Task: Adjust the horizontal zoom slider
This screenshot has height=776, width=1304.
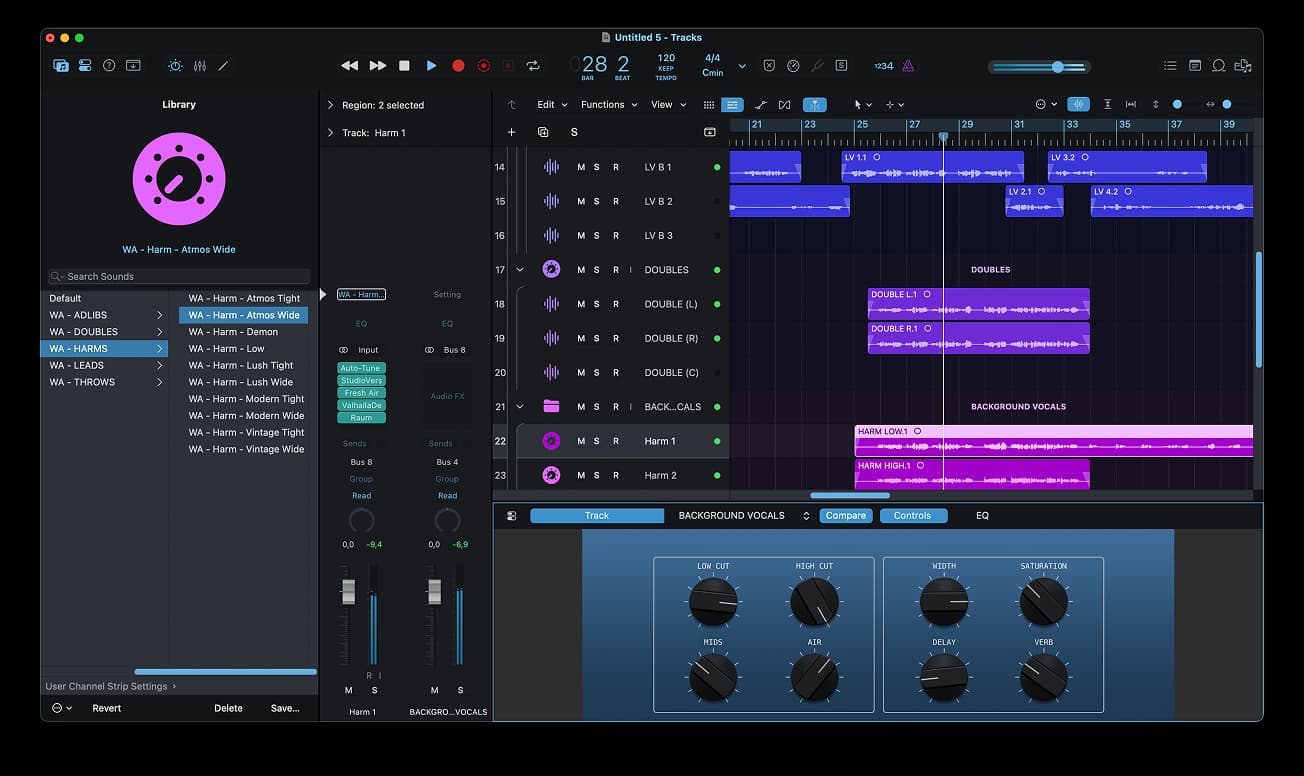Action: [x=1227, y=105]
